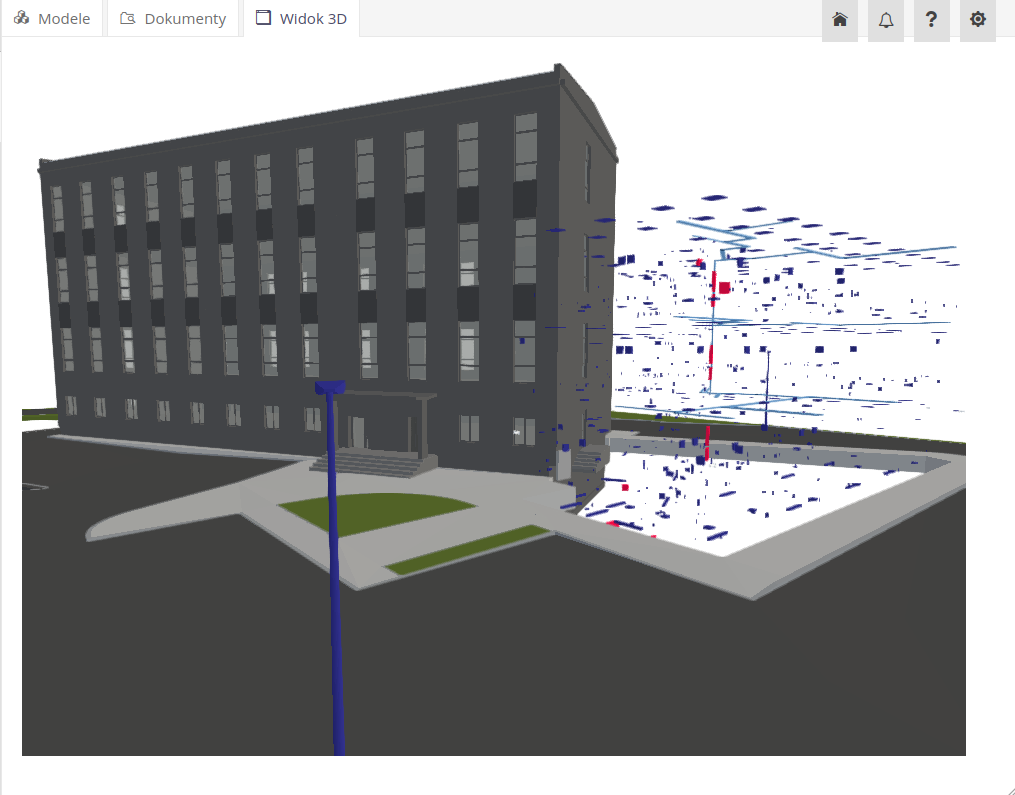Open the Dokumenty tab

173,19
